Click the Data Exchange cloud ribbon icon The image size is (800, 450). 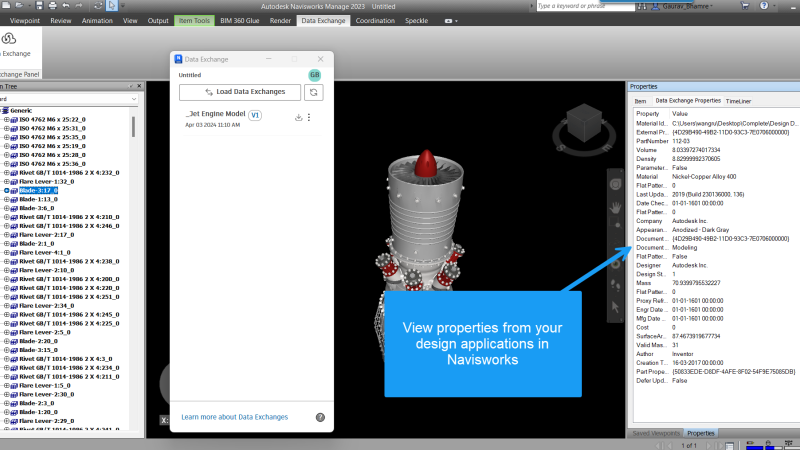click(x=9, y=39)
